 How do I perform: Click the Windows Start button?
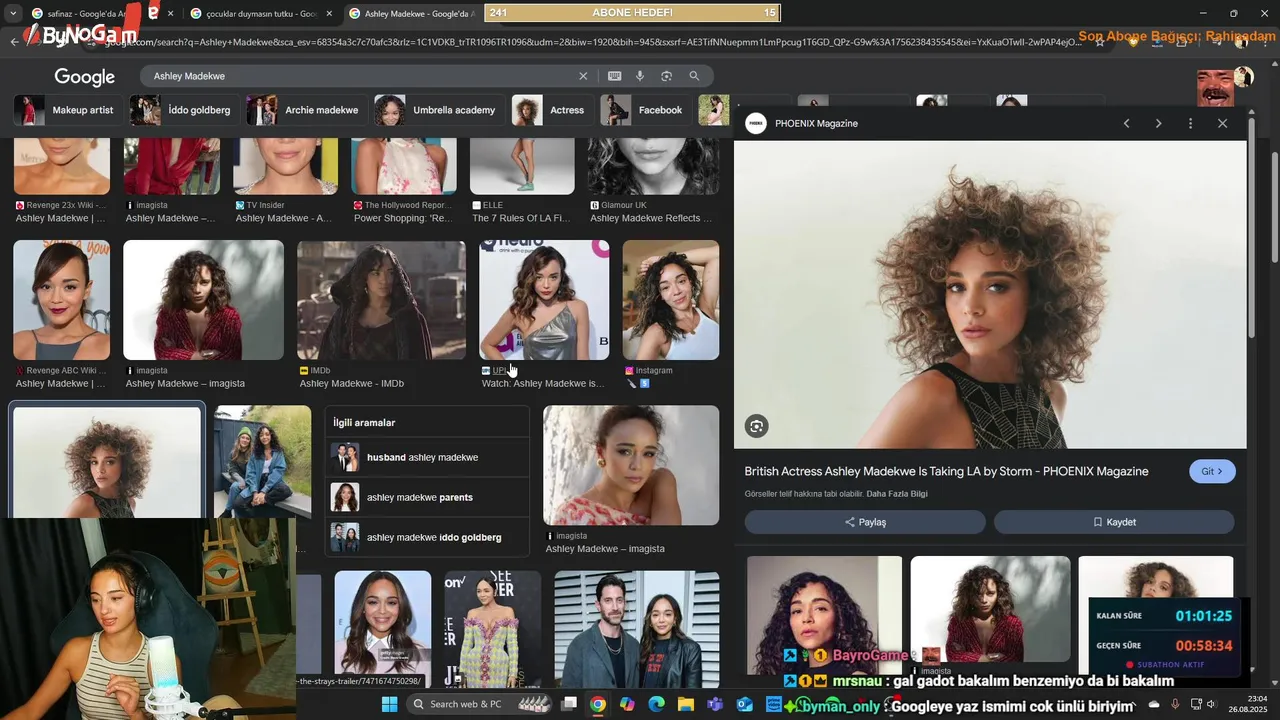tap(389, 704)
